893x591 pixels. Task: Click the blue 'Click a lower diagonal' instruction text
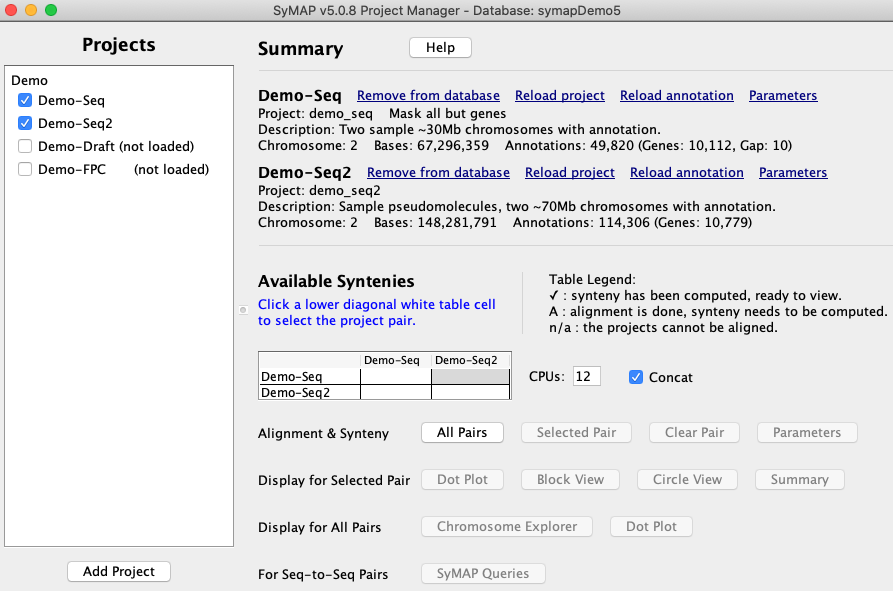coord(376,313)
